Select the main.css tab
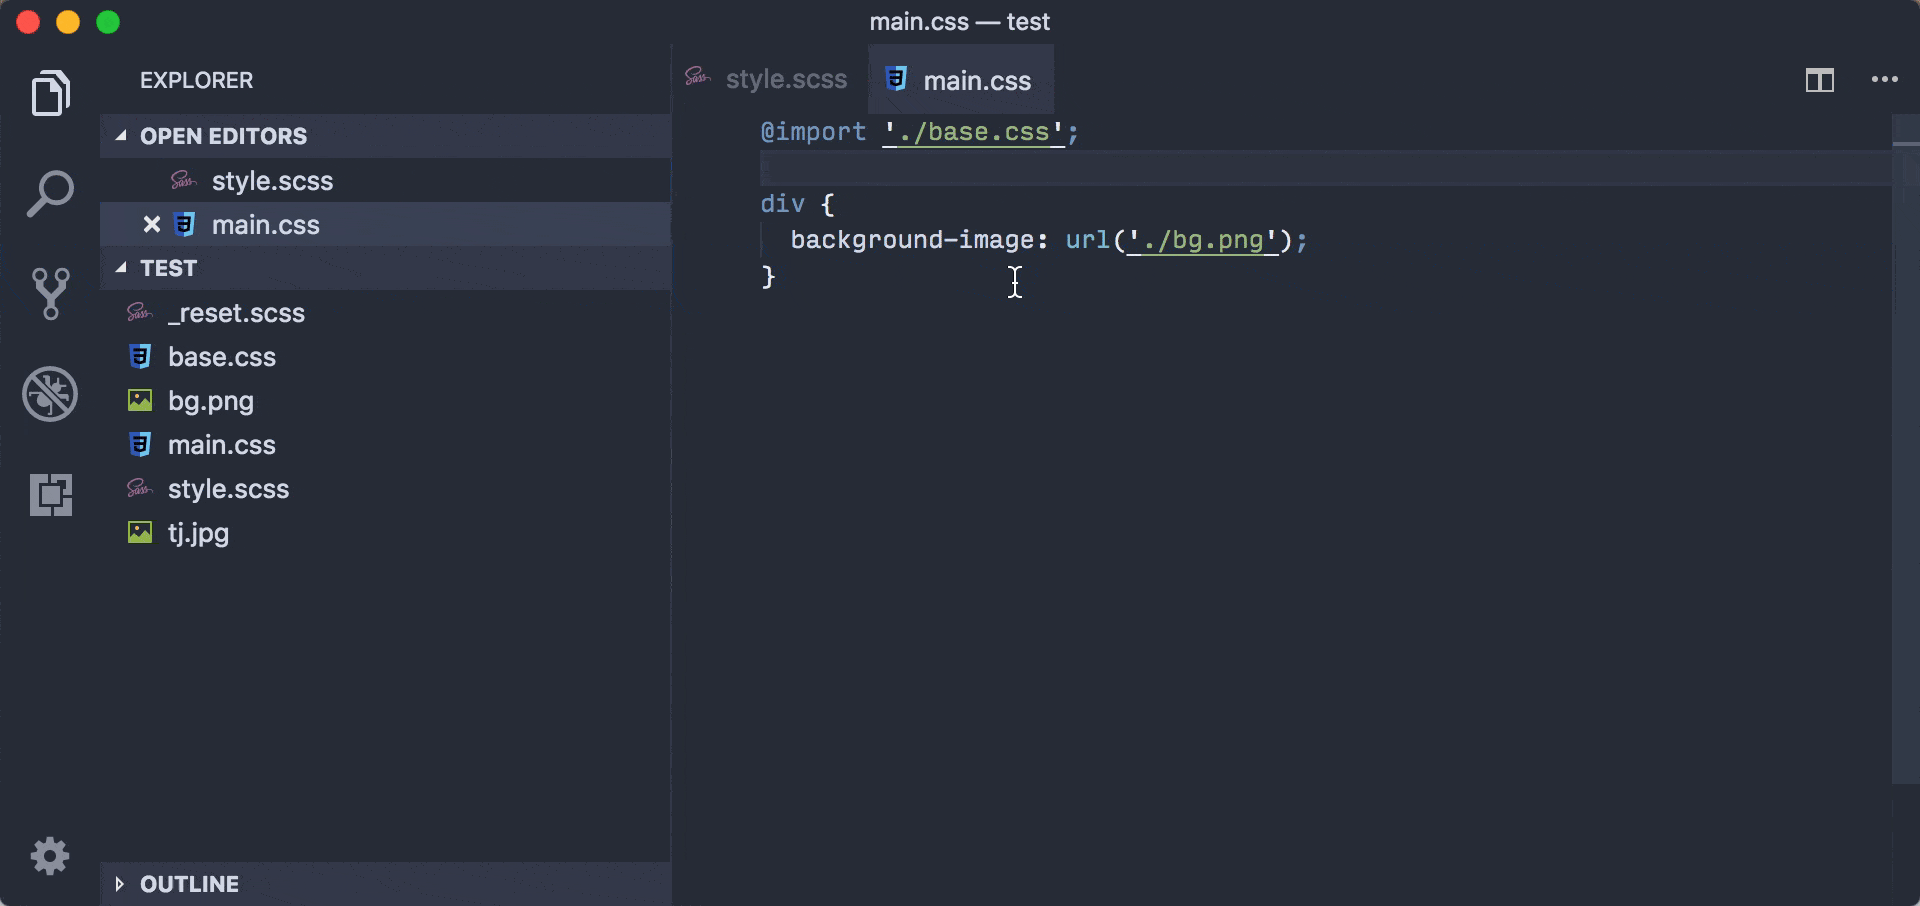 976,80
